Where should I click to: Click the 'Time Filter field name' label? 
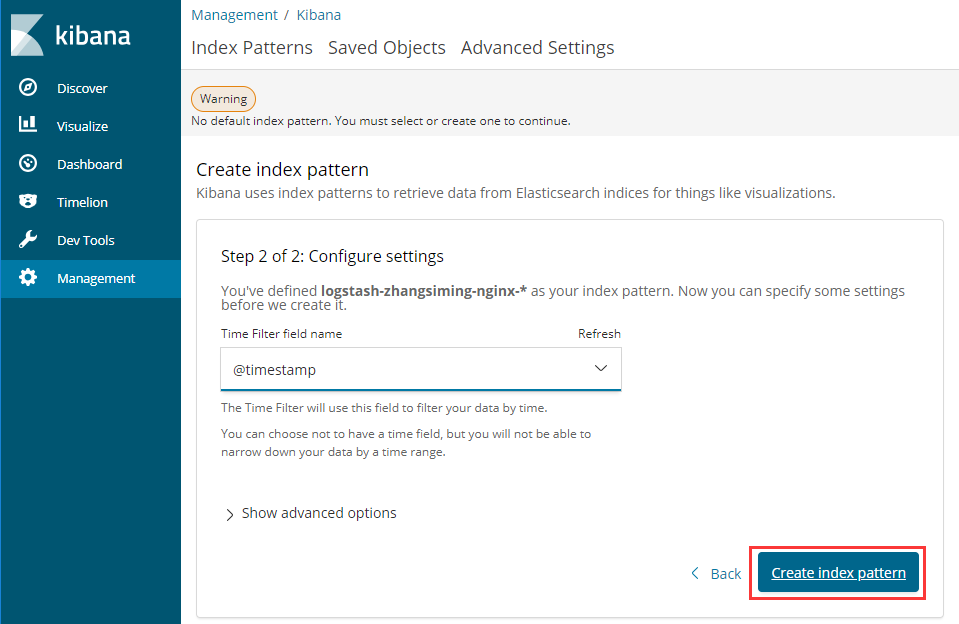tap(281, 333)
